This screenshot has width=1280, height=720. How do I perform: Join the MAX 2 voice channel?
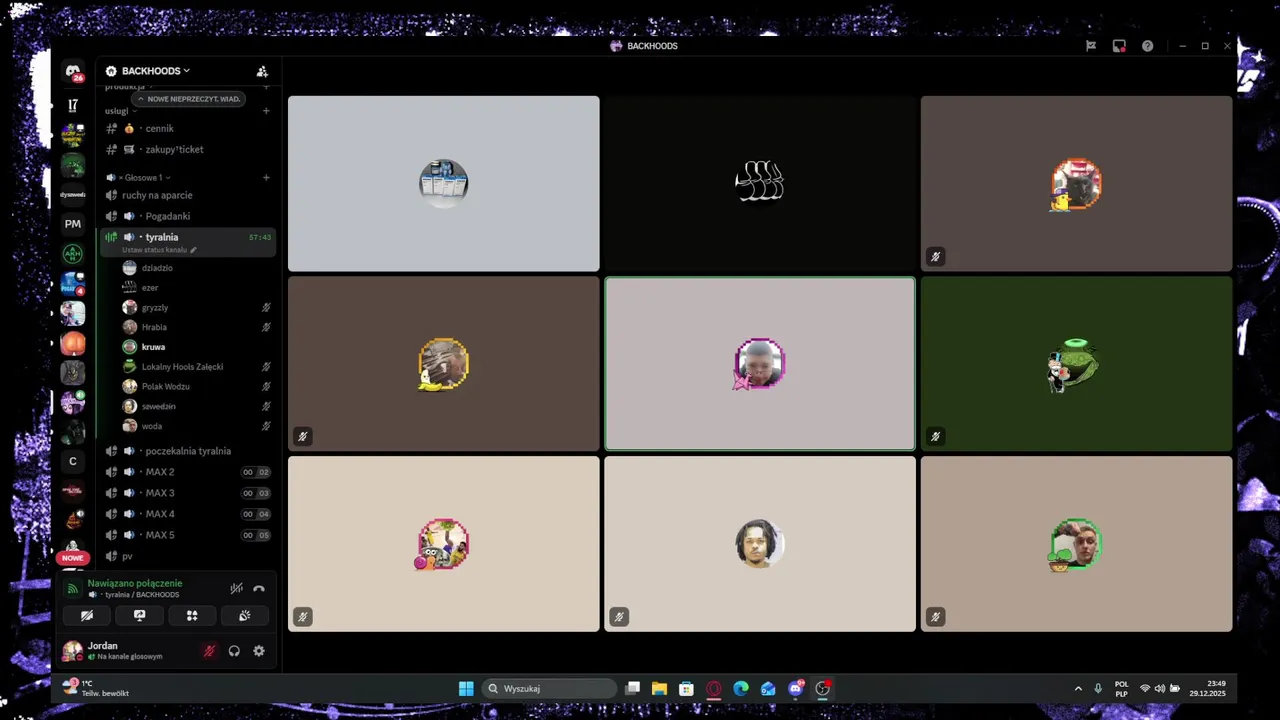tap(187, 472)
